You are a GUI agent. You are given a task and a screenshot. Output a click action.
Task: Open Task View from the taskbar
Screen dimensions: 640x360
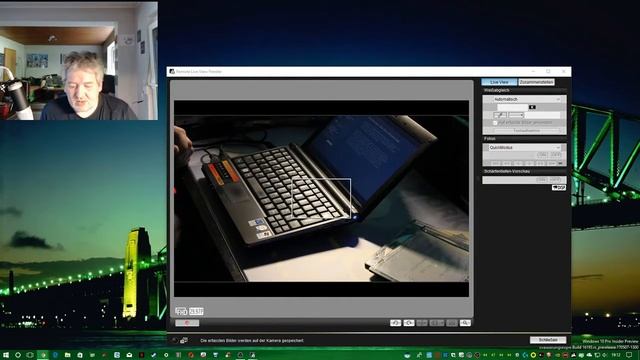tap(30, 355)
